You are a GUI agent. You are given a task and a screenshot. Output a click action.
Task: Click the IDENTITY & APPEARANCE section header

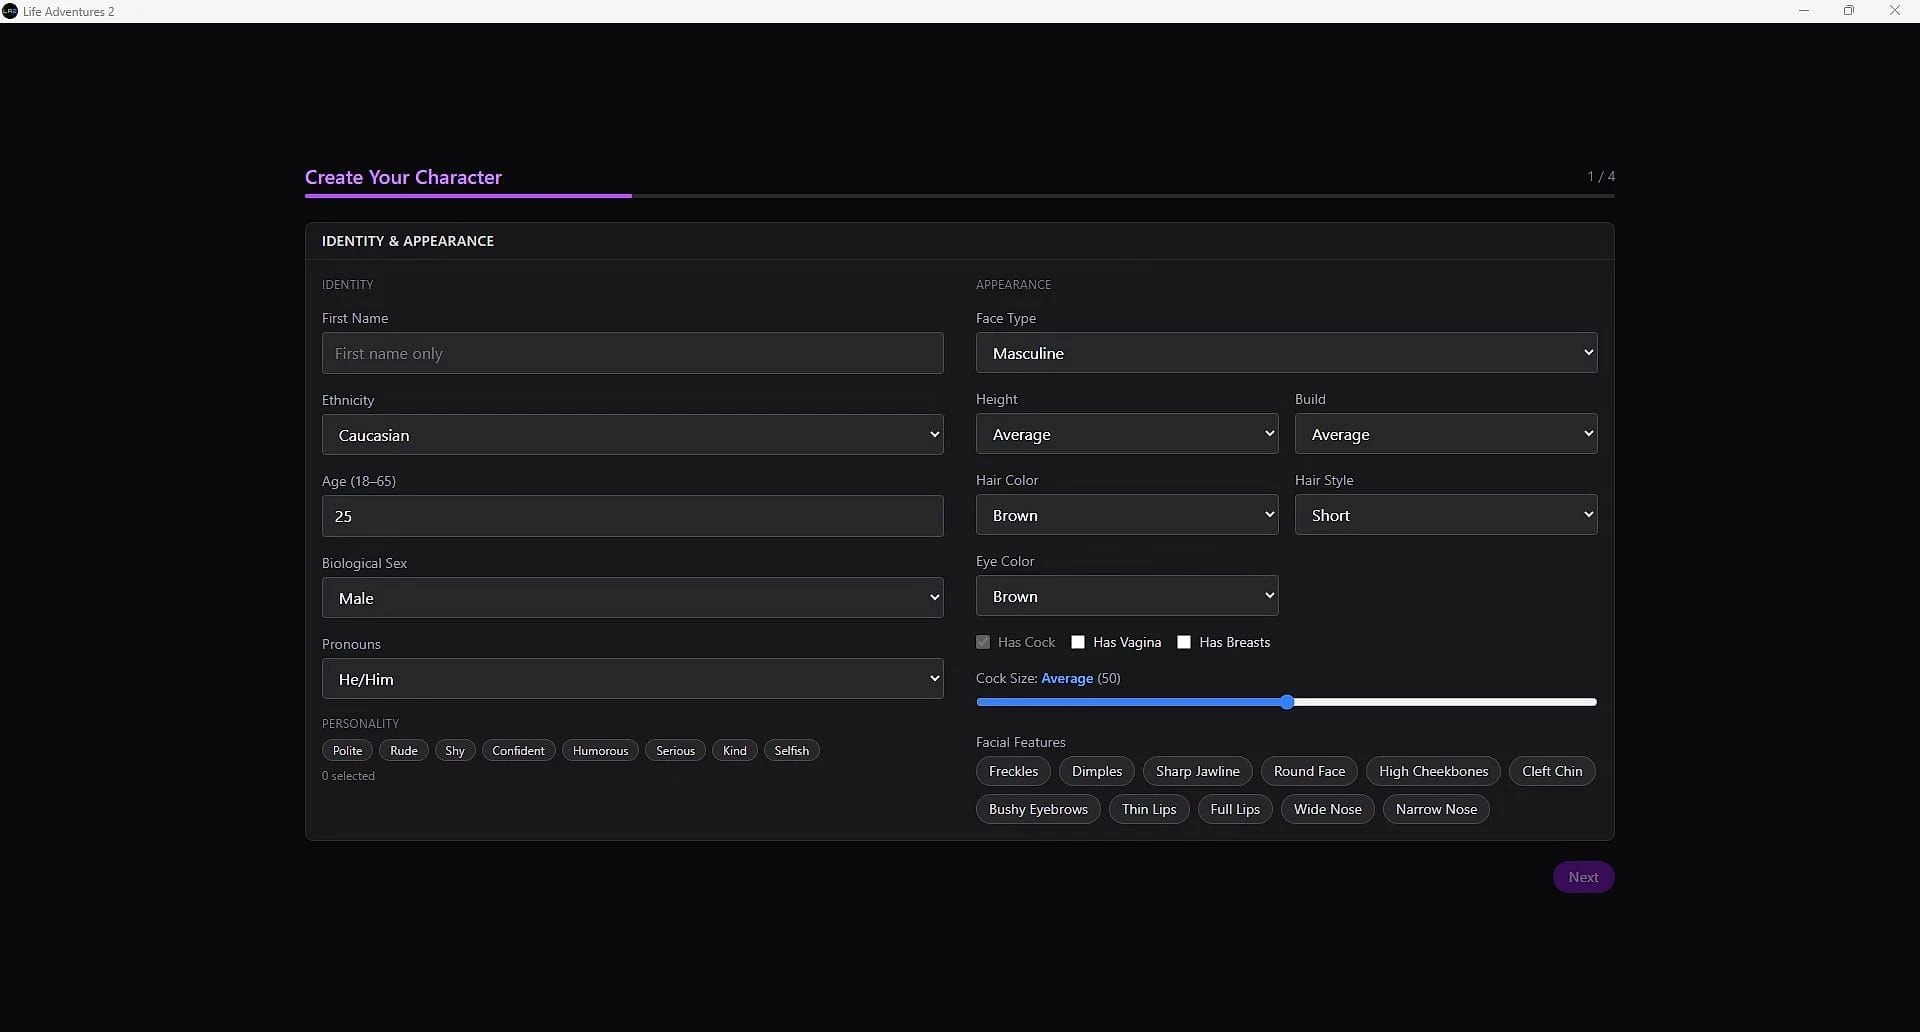pyautogui.click(x=408, y=241)
